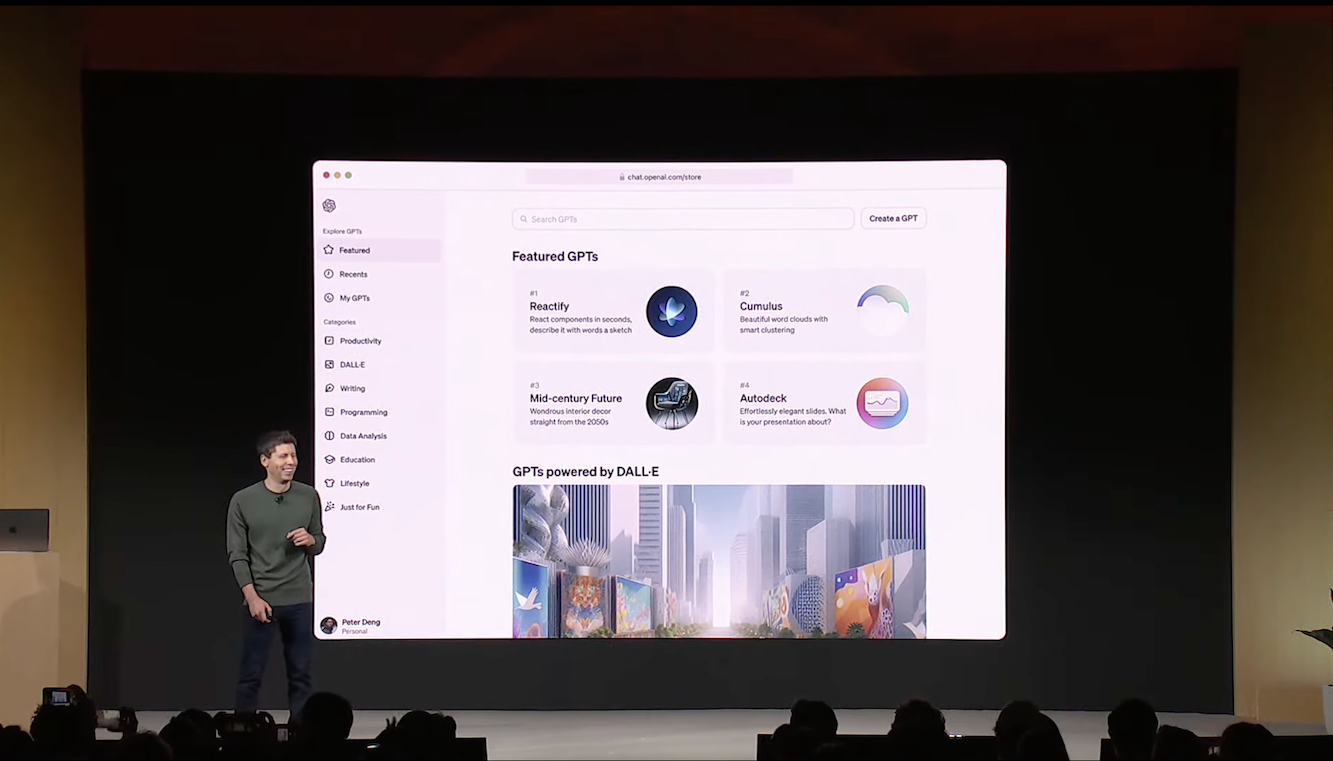Click the ChatGPT logo in the sidebar
1333x761 pixels.
click(329, 206)
